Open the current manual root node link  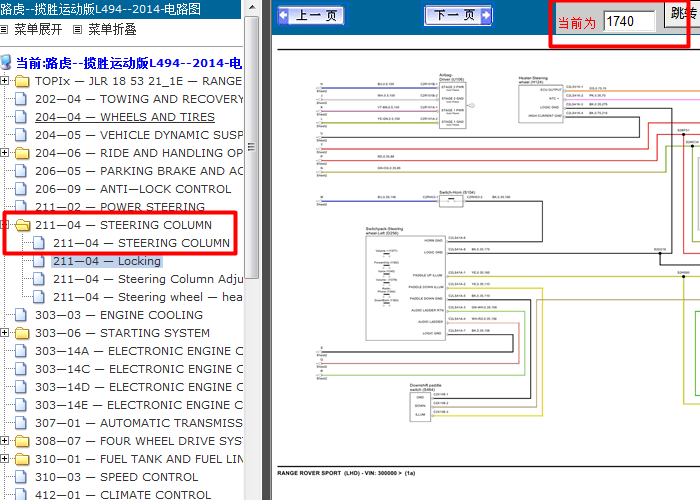pos(129,63)
